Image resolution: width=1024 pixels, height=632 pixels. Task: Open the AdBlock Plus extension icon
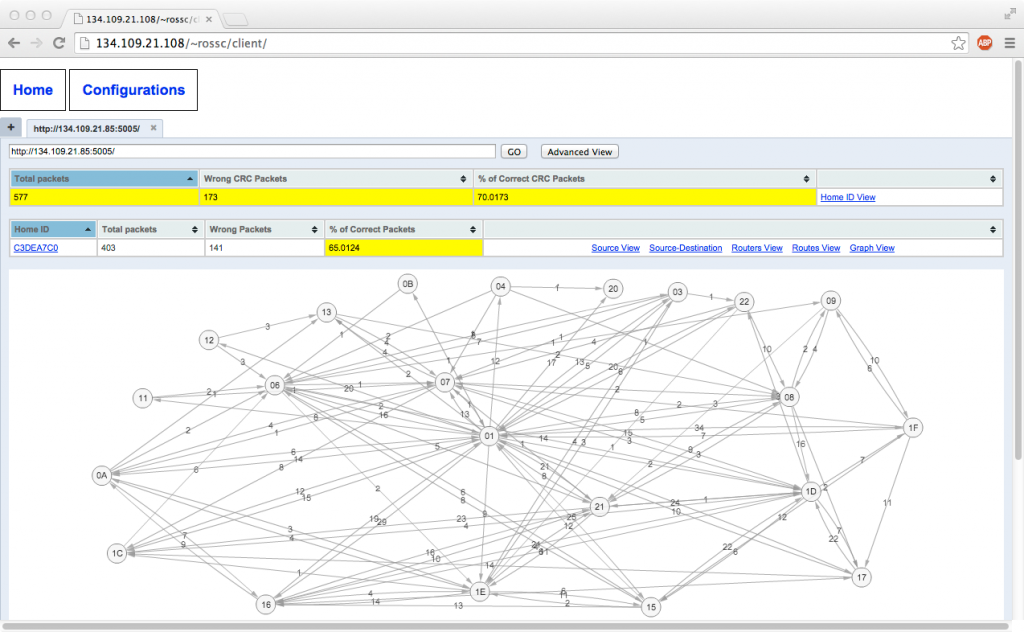984,43
